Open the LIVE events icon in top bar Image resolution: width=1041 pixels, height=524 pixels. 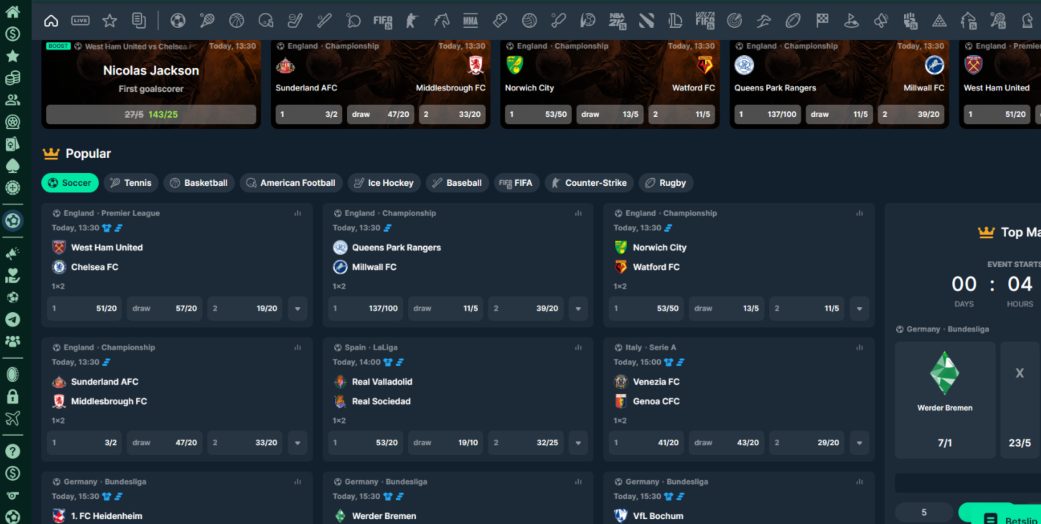click(x=80, y=21)
